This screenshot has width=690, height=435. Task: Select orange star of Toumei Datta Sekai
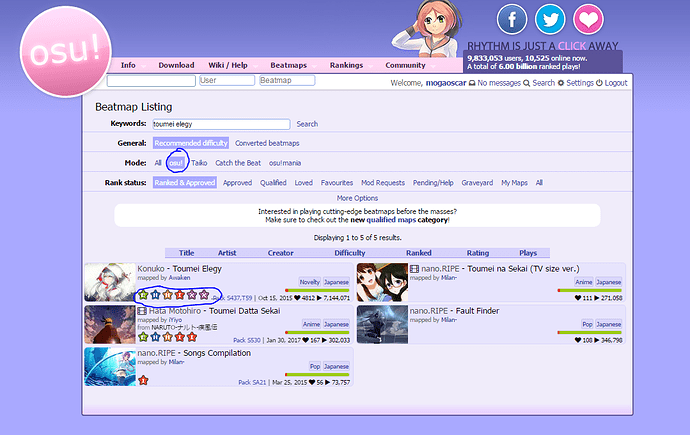click(167, 337)
